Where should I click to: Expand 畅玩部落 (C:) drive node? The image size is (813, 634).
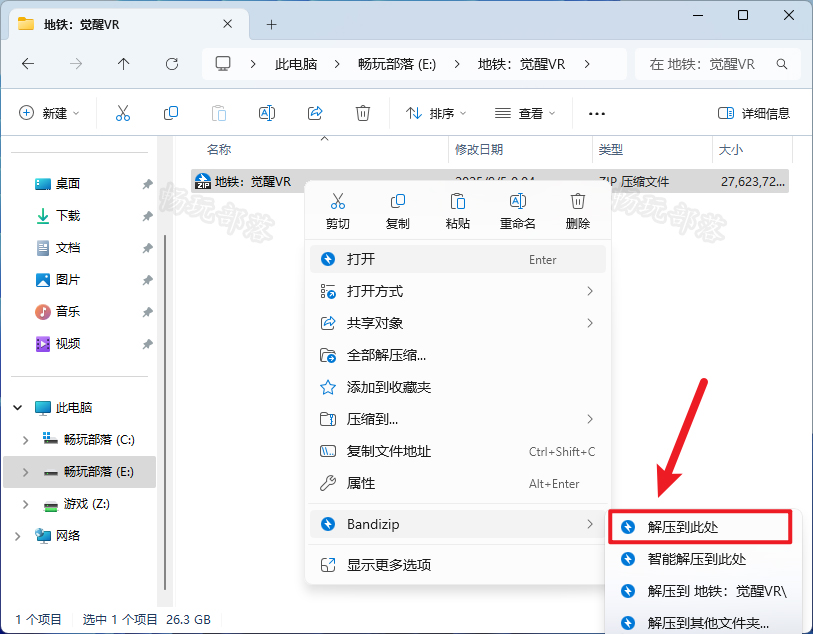(x=25, y=440)
